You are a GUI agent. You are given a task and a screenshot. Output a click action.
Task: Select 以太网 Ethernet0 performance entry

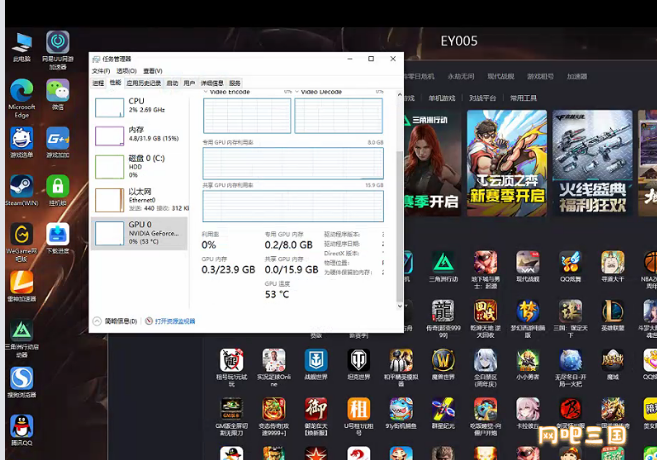pos(139,200)
